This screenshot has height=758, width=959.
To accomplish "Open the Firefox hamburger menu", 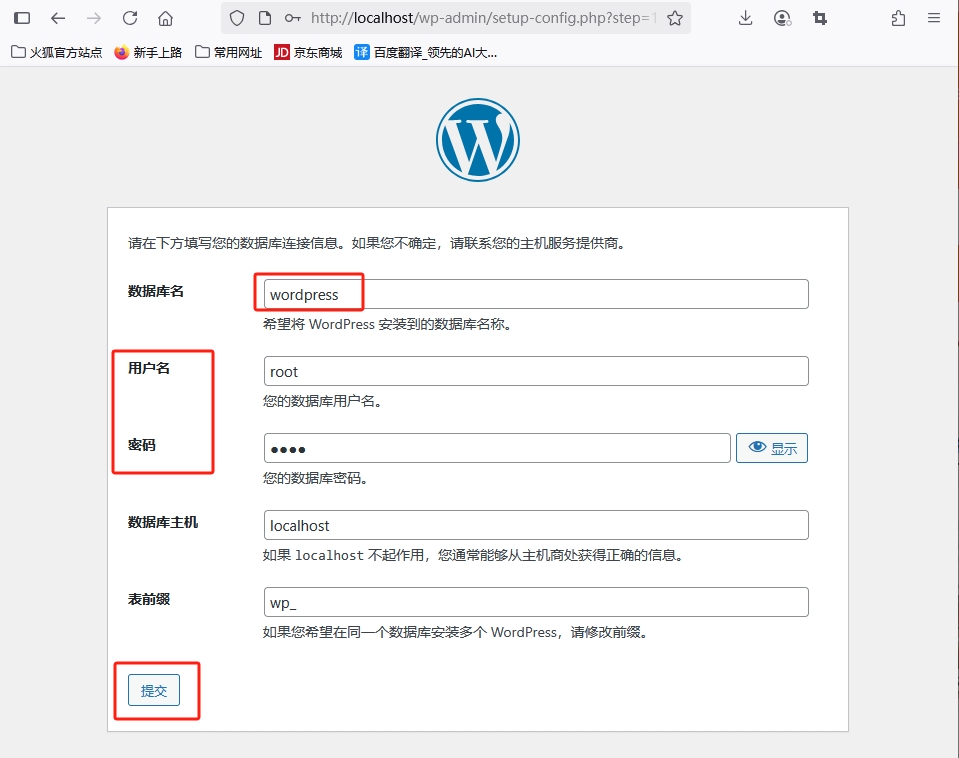I will (933, 18).
